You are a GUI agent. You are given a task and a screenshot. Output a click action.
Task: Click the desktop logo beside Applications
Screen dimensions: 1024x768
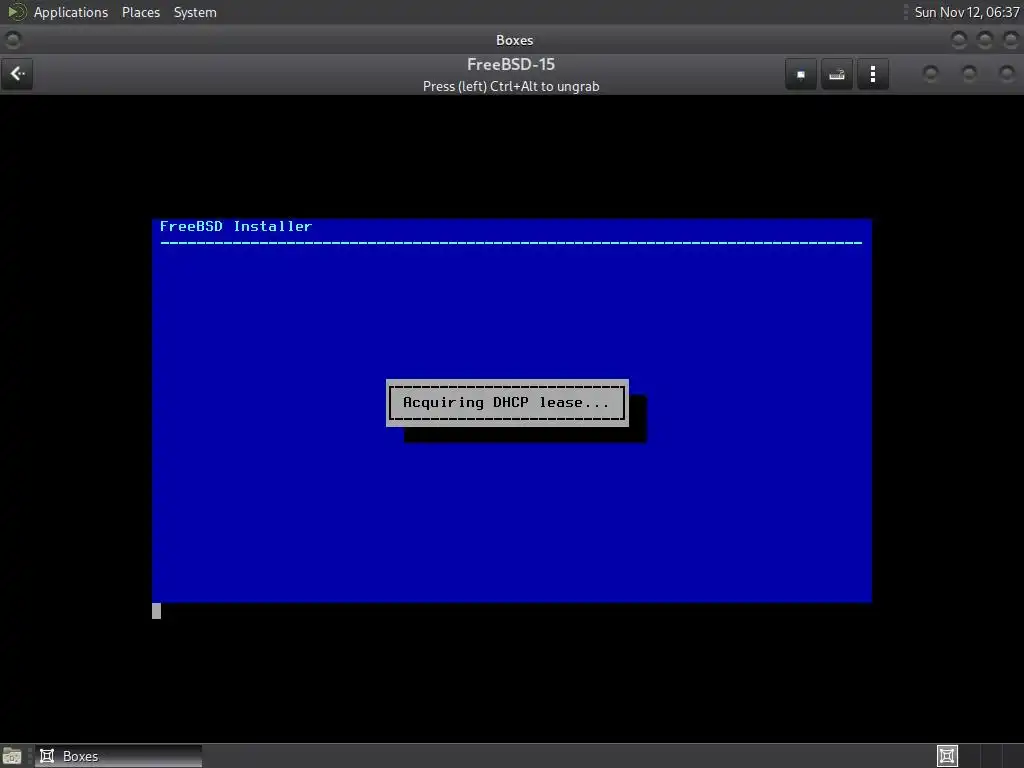coord(16,12)
